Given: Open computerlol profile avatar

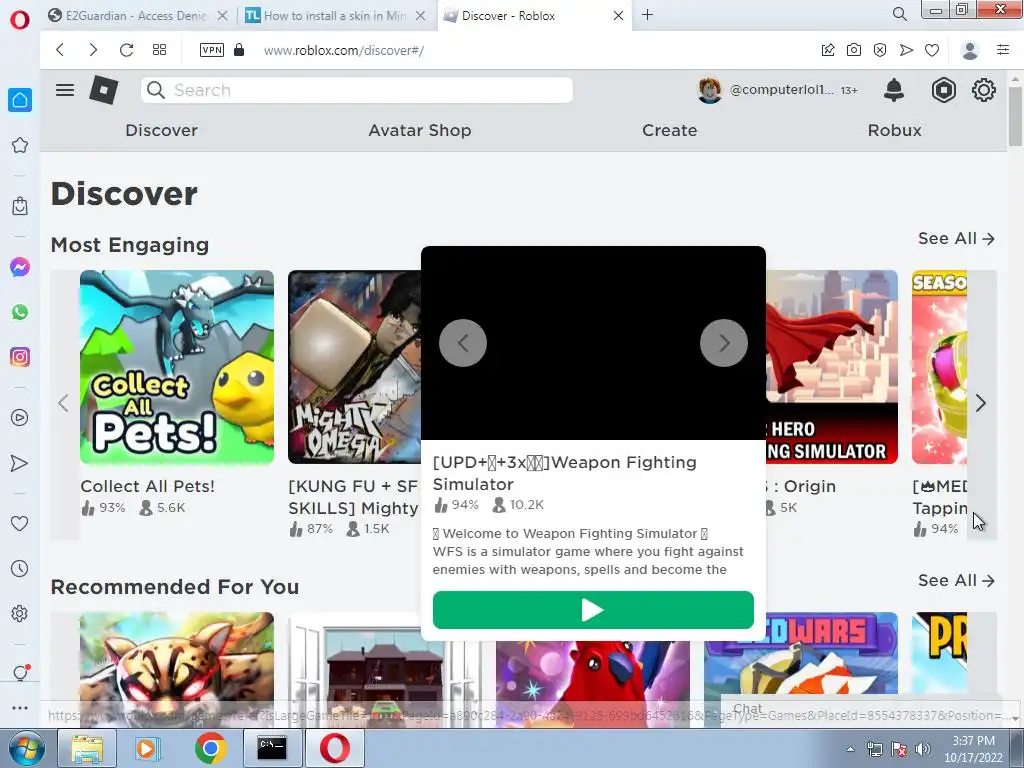Looking at the screenshot, I should 710,90.
